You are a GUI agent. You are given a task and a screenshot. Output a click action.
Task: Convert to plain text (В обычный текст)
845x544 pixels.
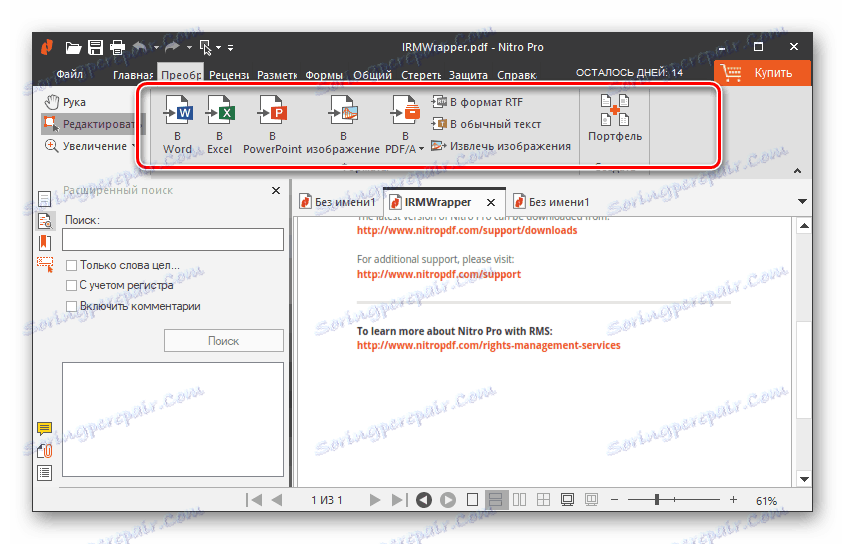coord(486,124)
